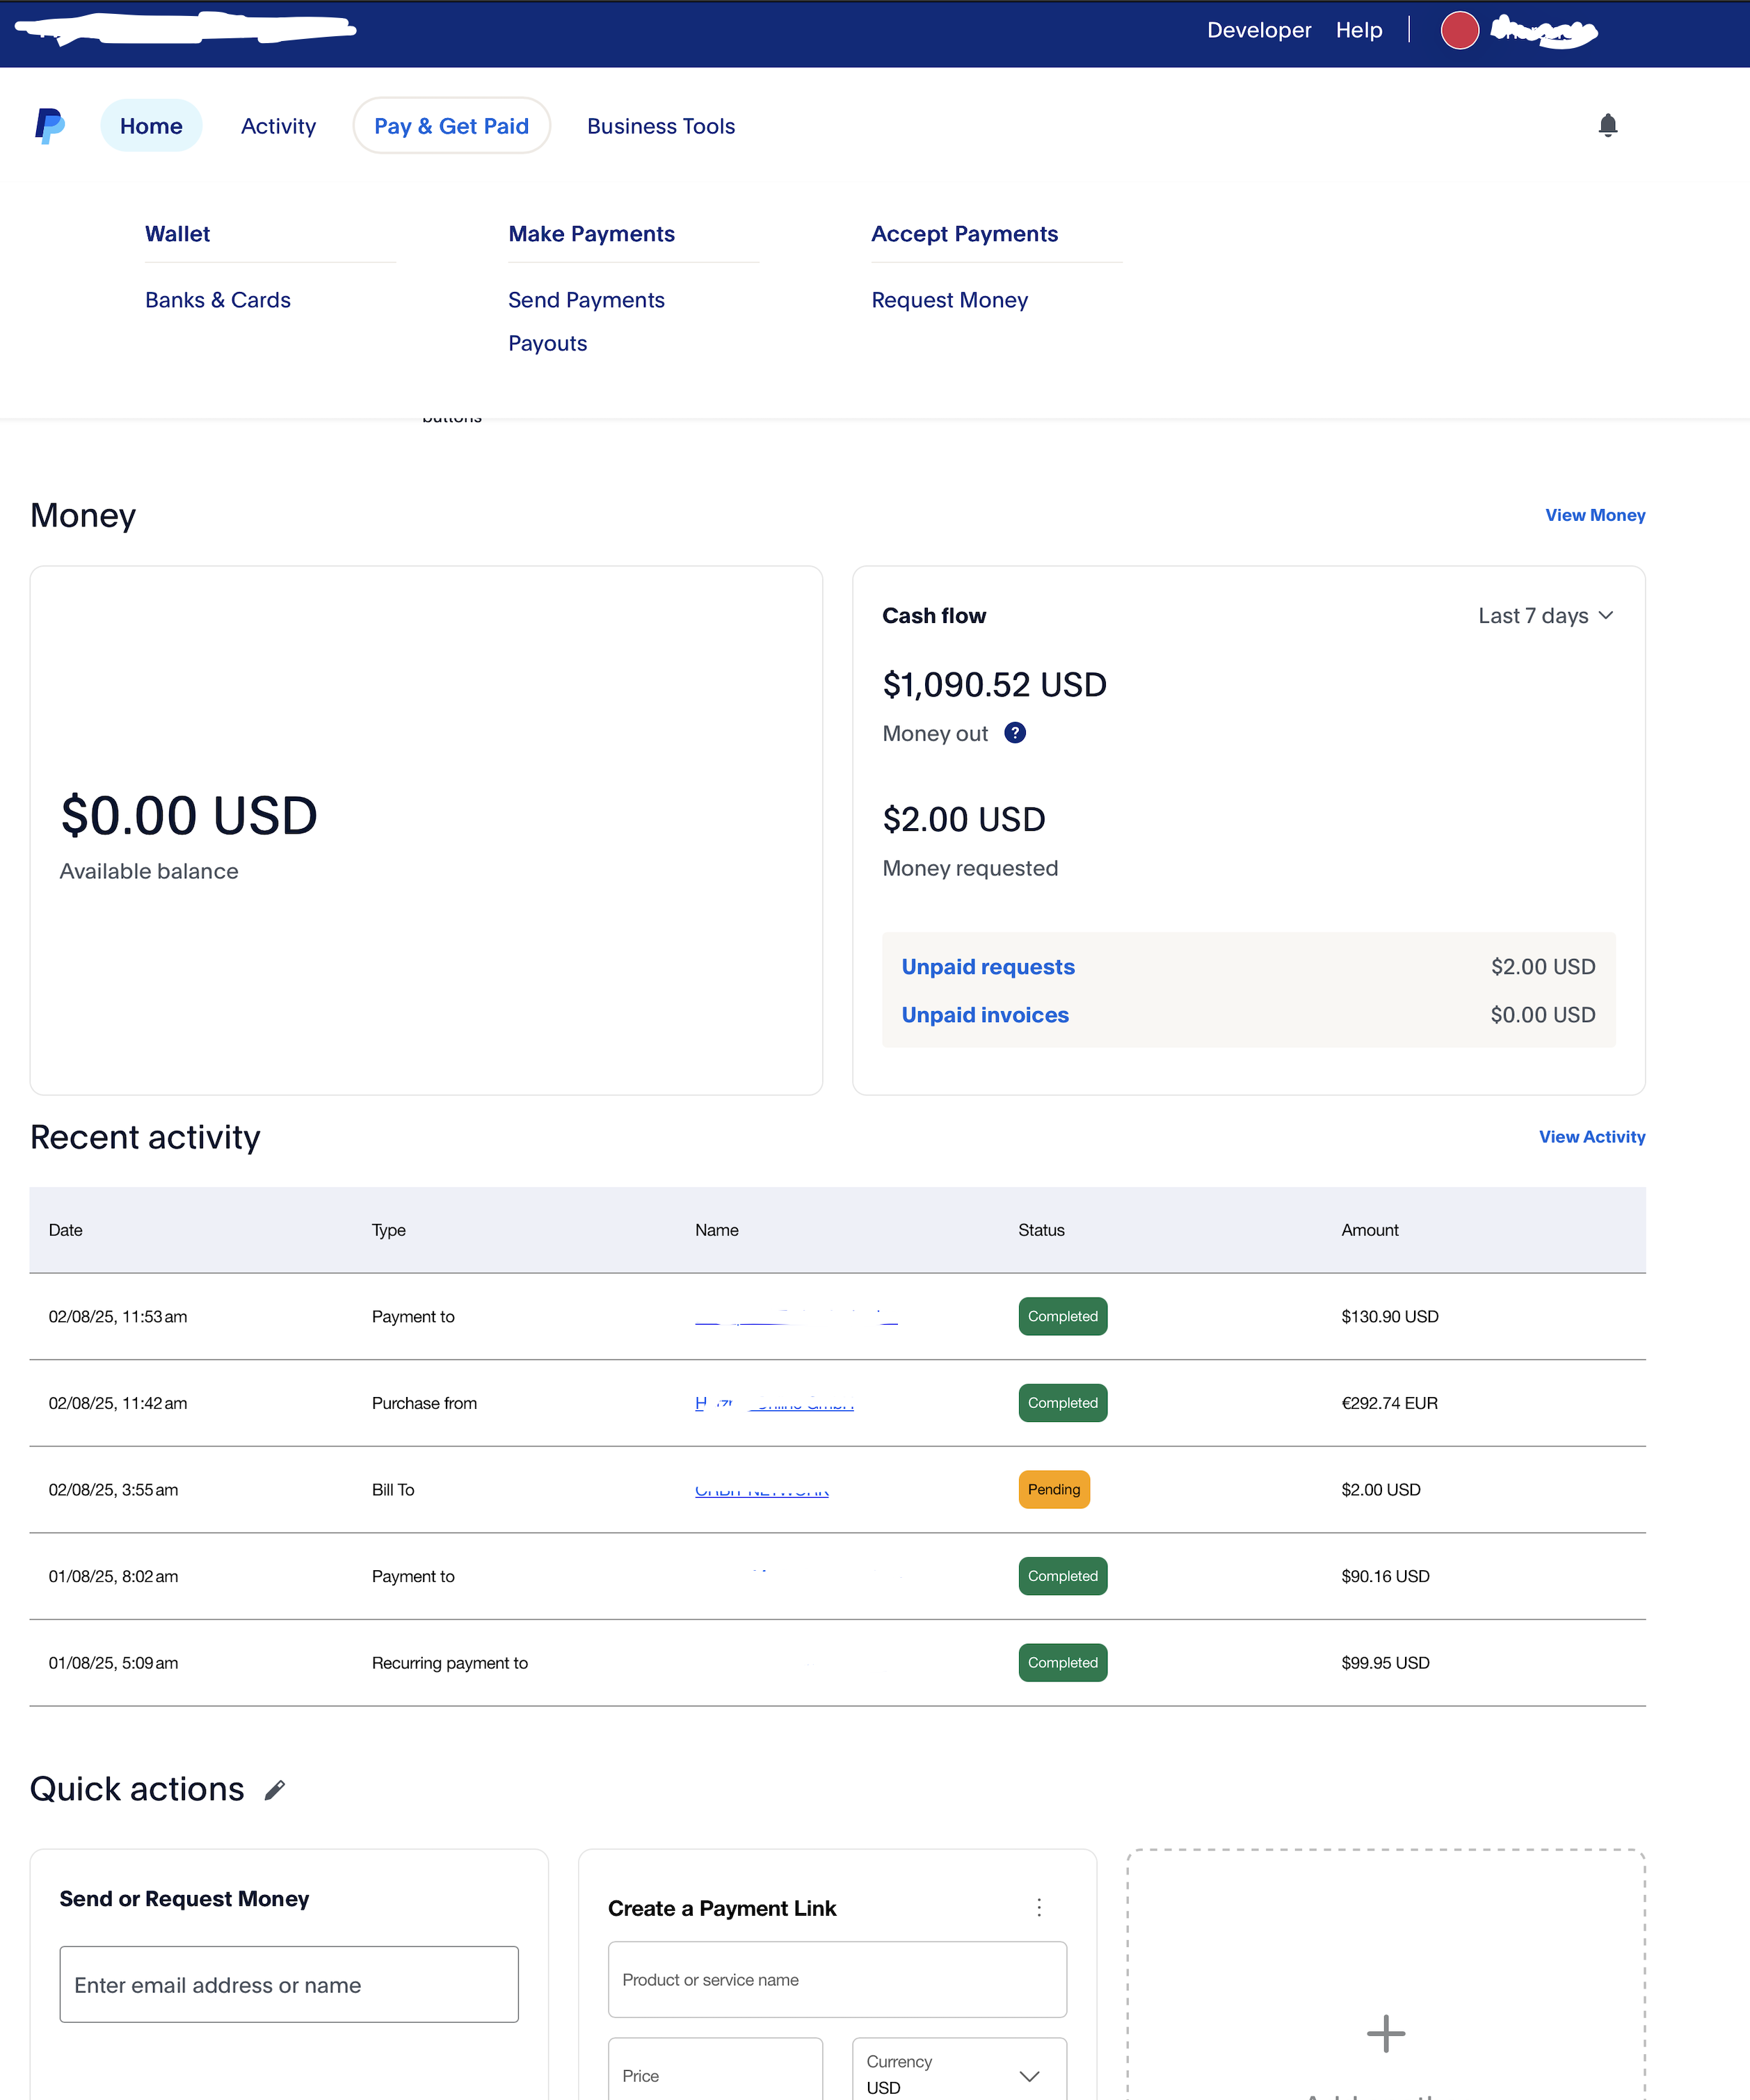Click the Product or service name field
The height and width of the screenshot is (2100, 1750).
[837, 1979]
